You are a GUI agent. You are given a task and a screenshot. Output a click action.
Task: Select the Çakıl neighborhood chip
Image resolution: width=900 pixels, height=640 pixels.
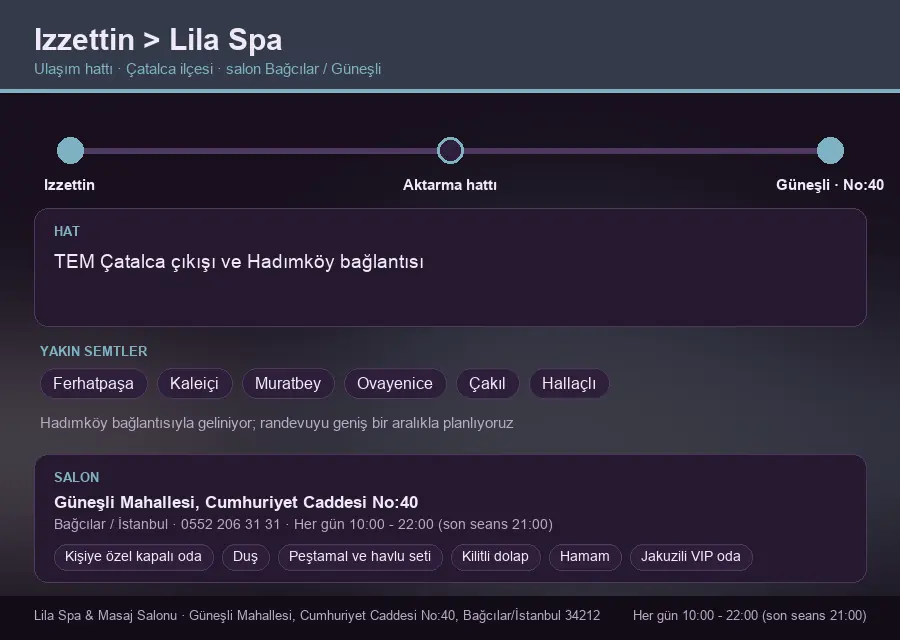(x=487, y=383)
